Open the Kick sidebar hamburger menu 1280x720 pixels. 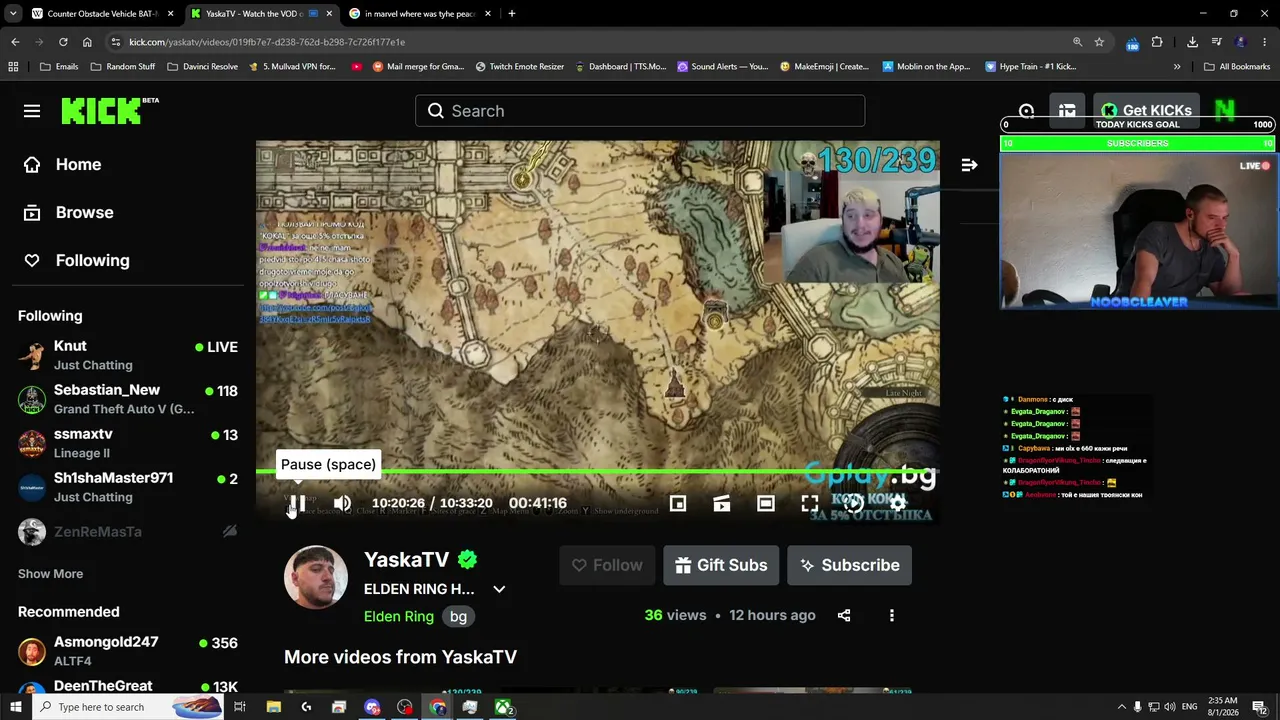(32, 111)
